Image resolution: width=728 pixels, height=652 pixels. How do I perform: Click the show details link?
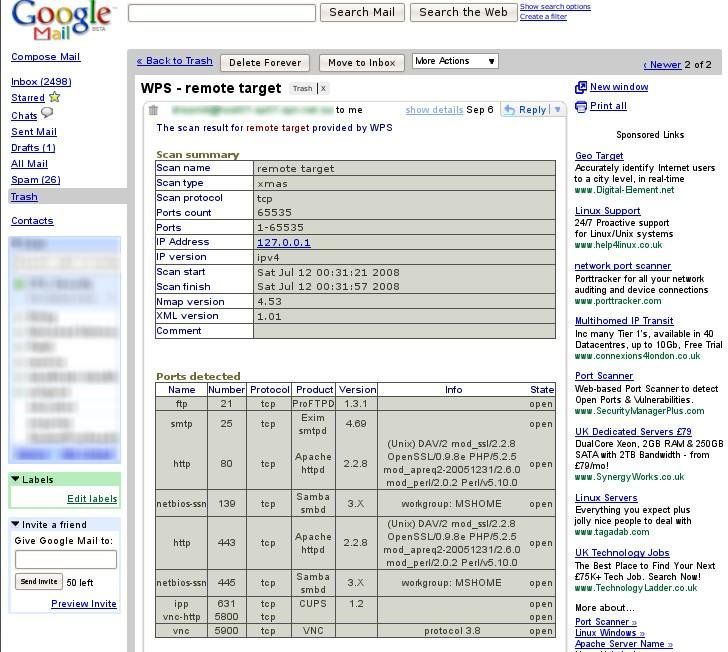tap(434, 110)
